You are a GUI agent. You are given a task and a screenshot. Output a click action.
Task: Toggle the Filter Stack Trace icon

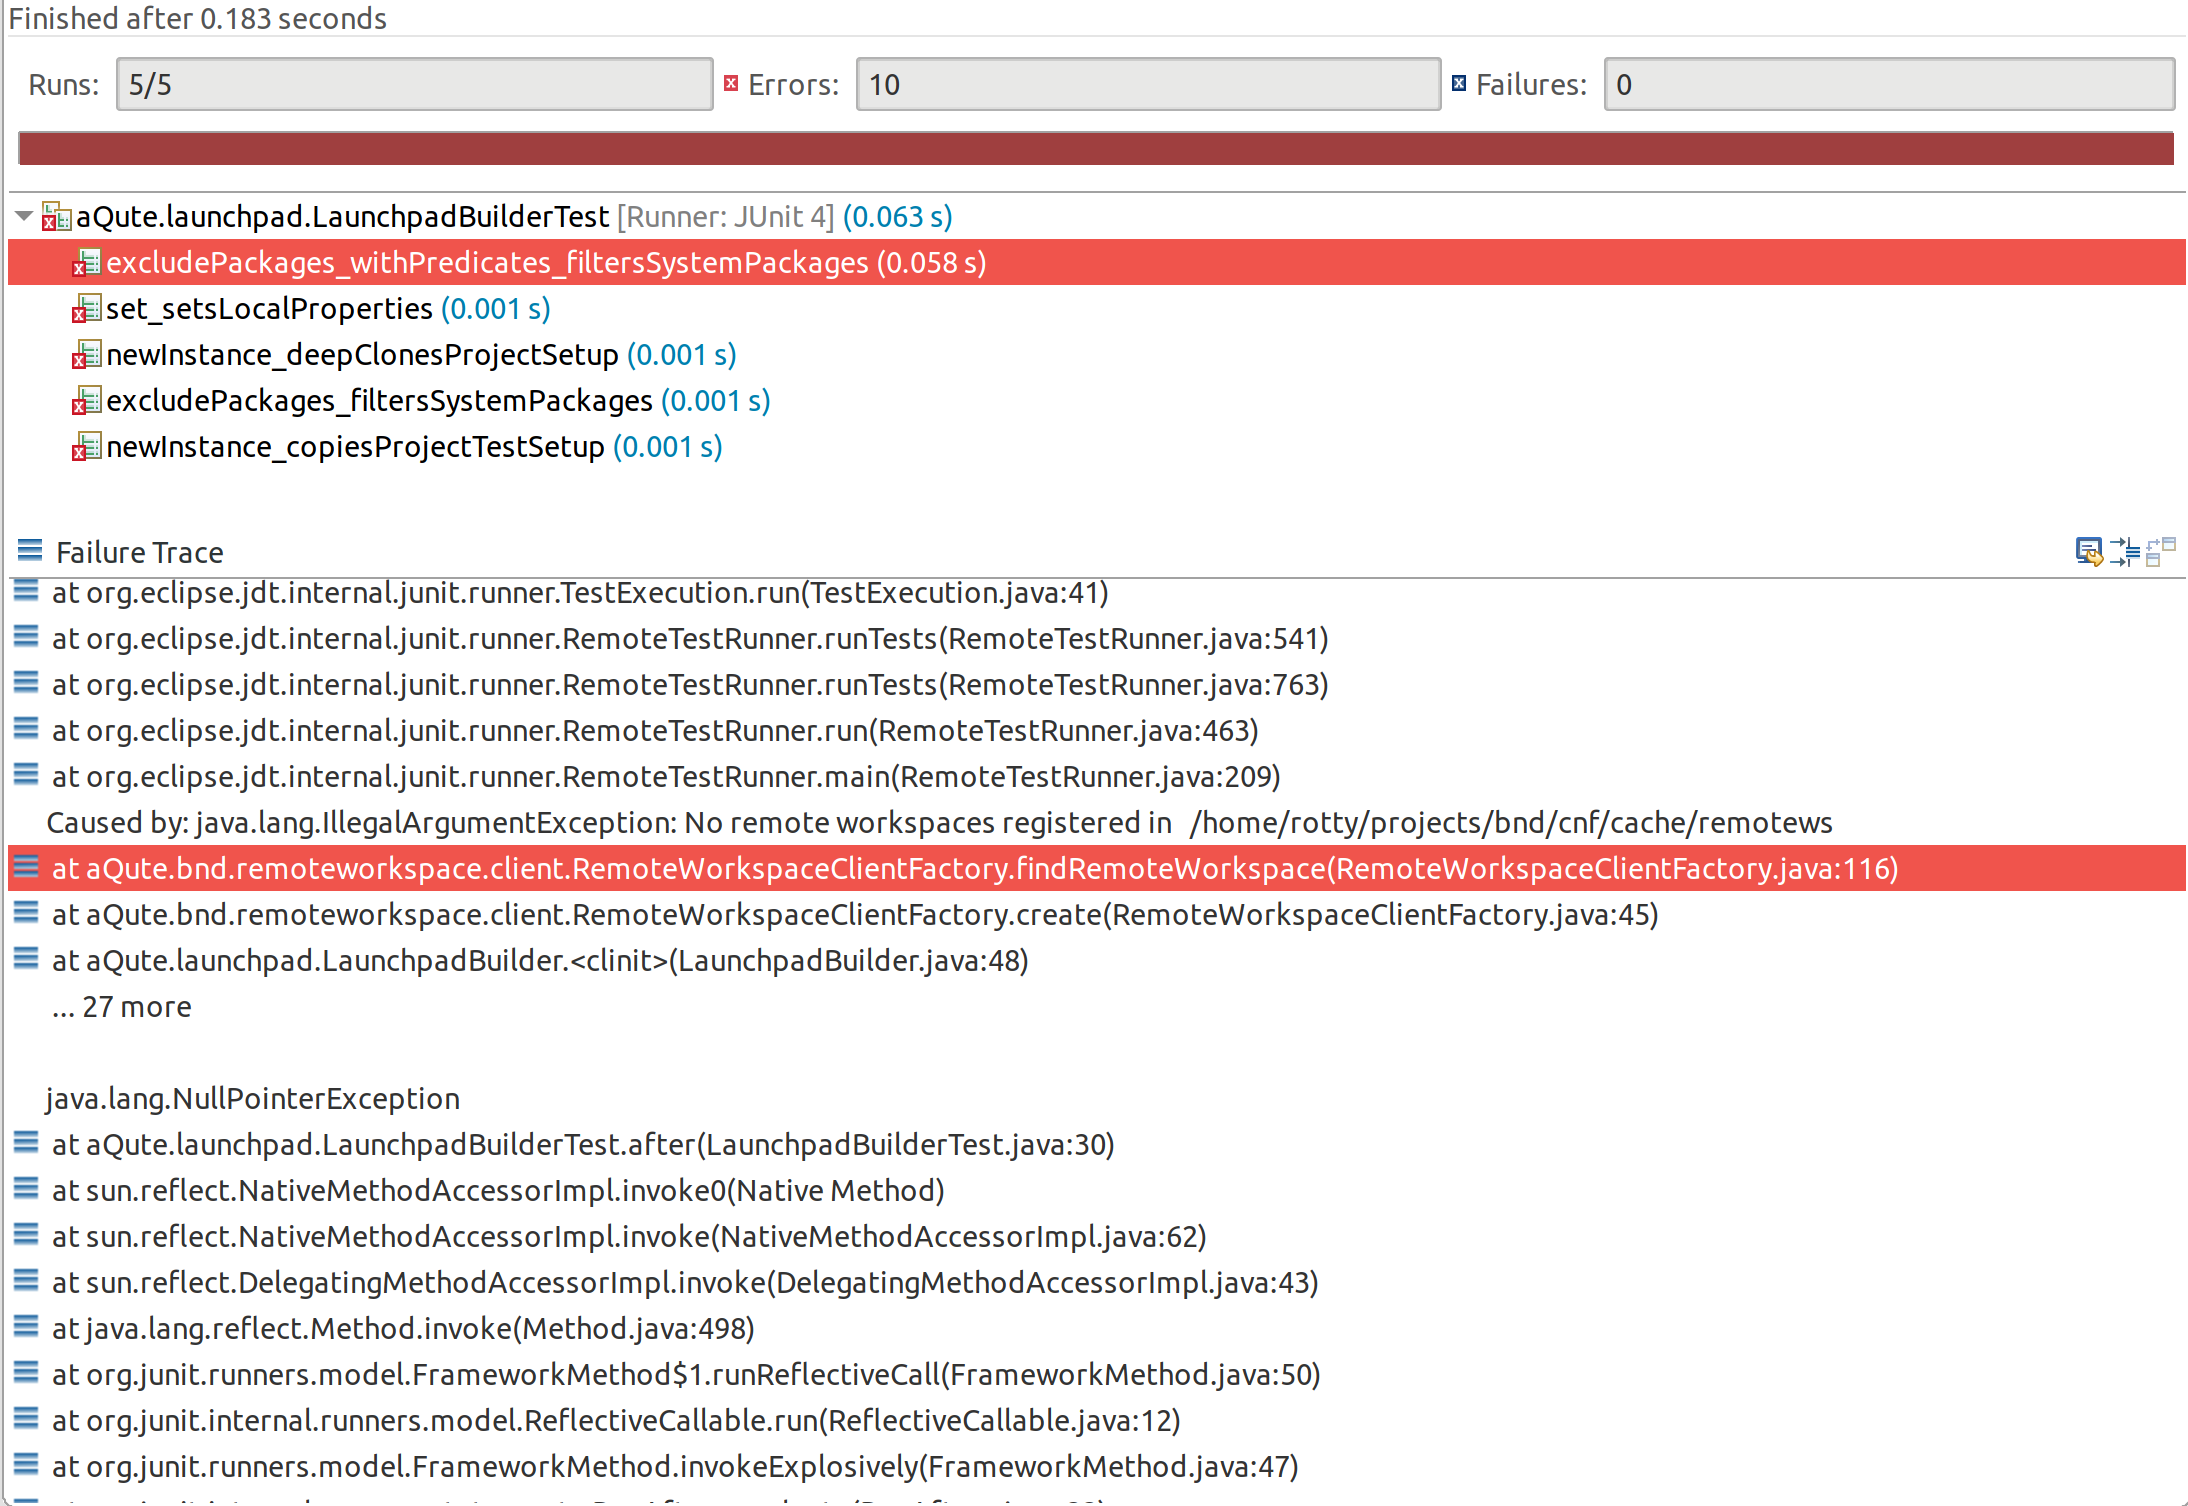[2125, 551]
